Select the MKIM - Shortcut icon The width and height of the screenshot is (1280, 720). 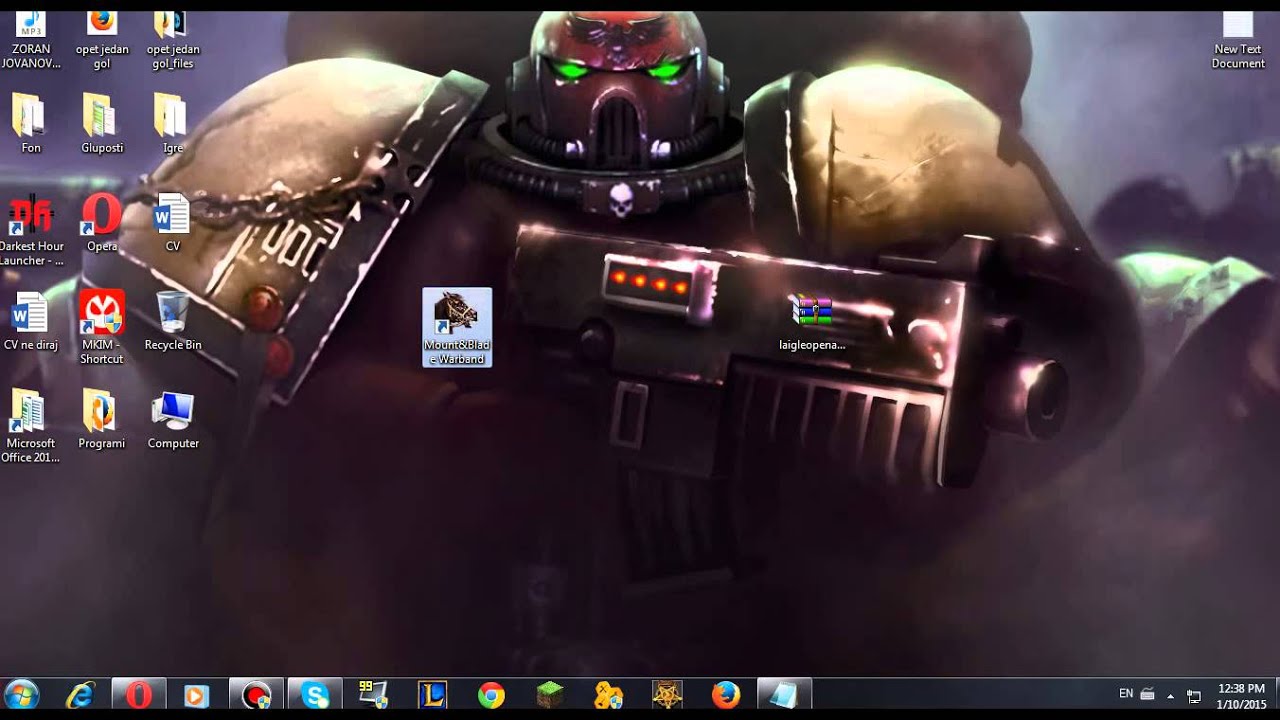[x=102, y=328]
